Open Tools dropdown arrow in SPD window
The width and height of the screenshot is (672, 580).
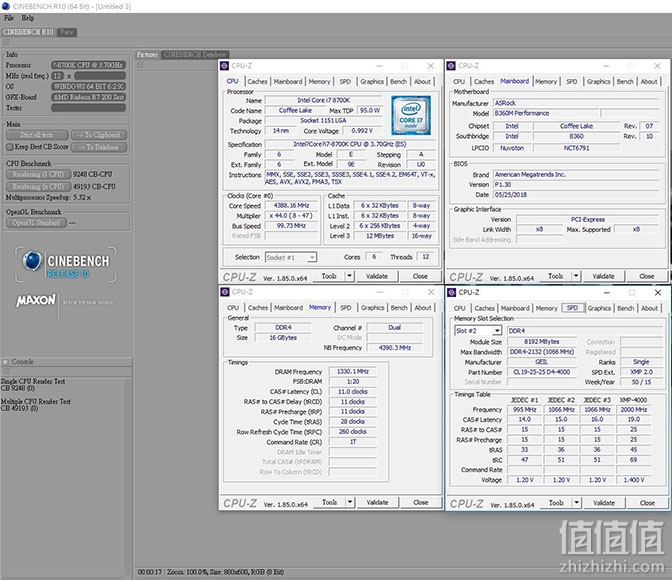coord(577,502)
